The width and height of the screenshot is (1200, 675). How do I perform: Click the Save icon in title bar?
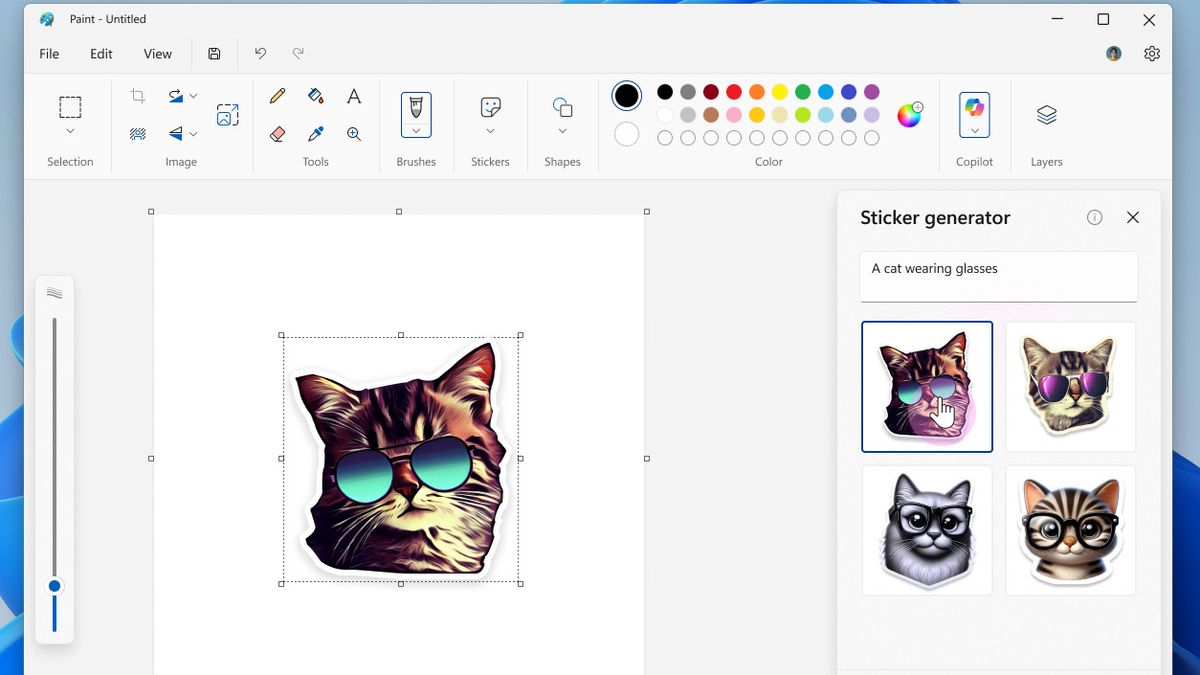214,54
